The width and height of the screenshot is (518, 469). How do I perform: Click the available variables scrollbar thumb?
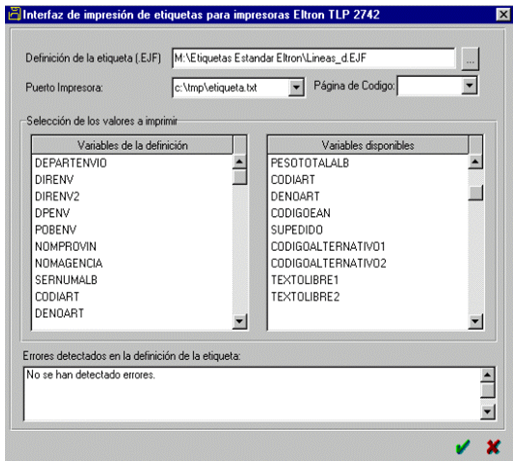[475, 193]
